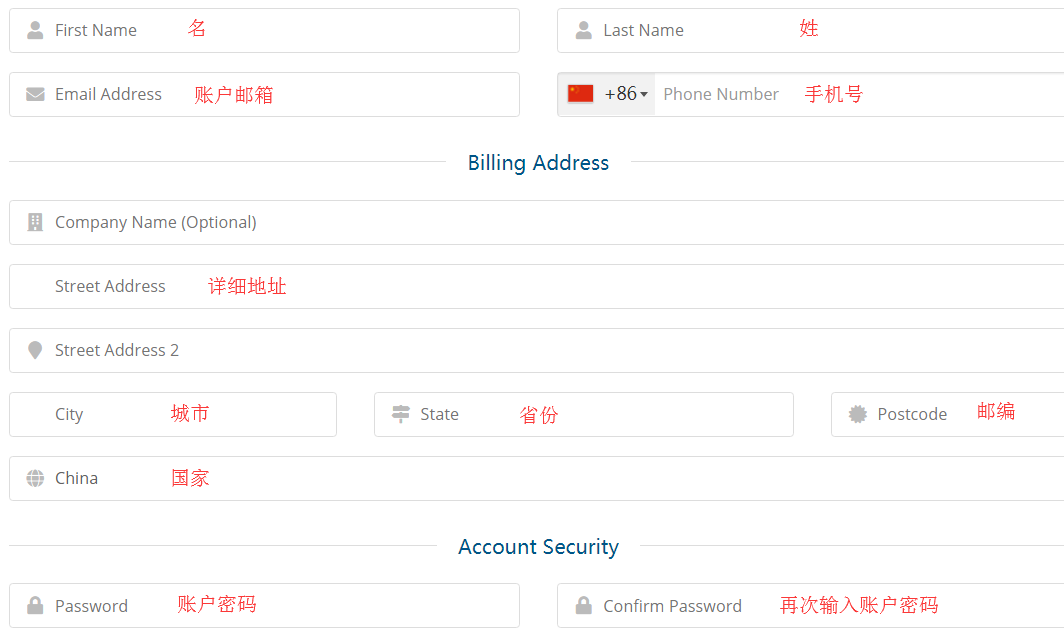Click the padlock icon in Password field
The image size is (1064, 640).
coord(35,605)
